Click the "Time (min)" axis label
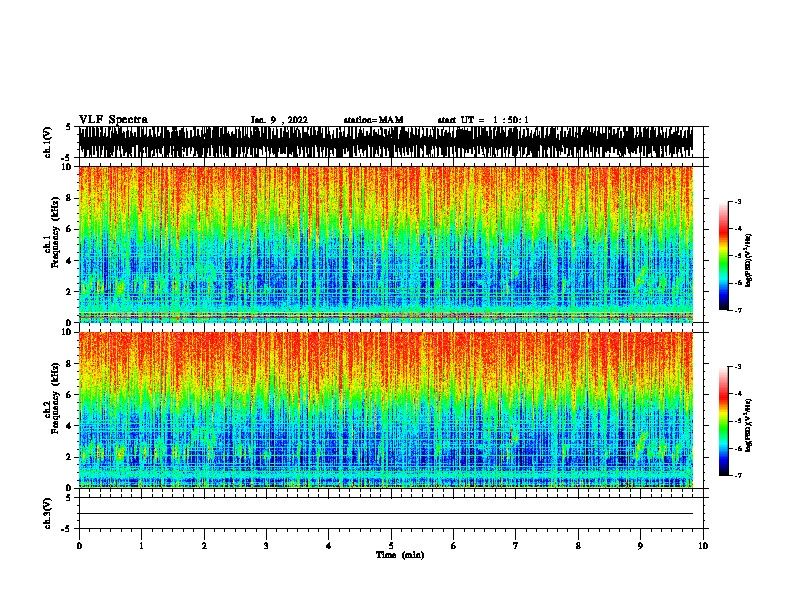792x612 pixels. click(x=400, y=555)
